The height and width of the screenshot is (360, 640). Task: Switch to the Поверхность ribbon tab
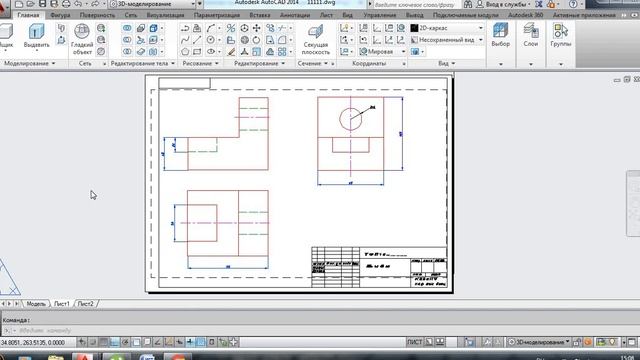tap(97, 15)
